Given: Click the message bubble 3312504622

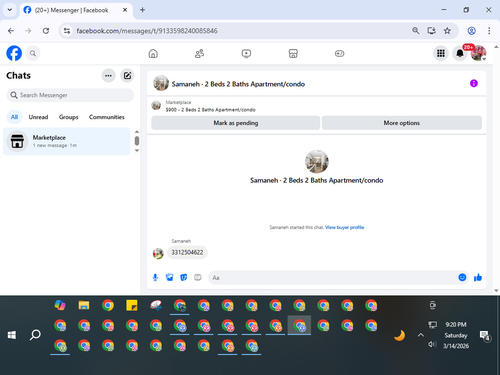Looking at the screenshot, I should pyautogui.click(x=187, y=252).
